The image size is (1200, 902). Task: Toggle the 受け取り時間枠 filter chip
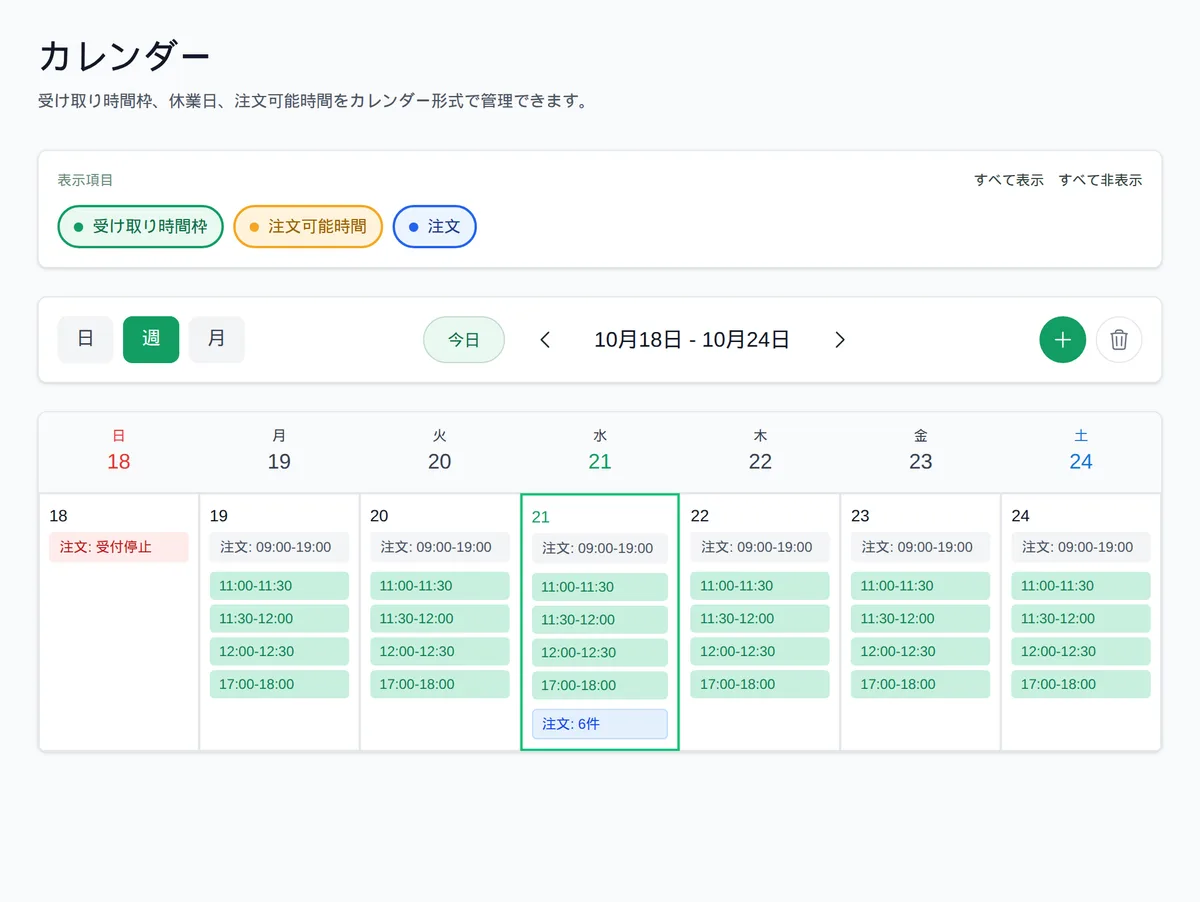tap(140, 227)
